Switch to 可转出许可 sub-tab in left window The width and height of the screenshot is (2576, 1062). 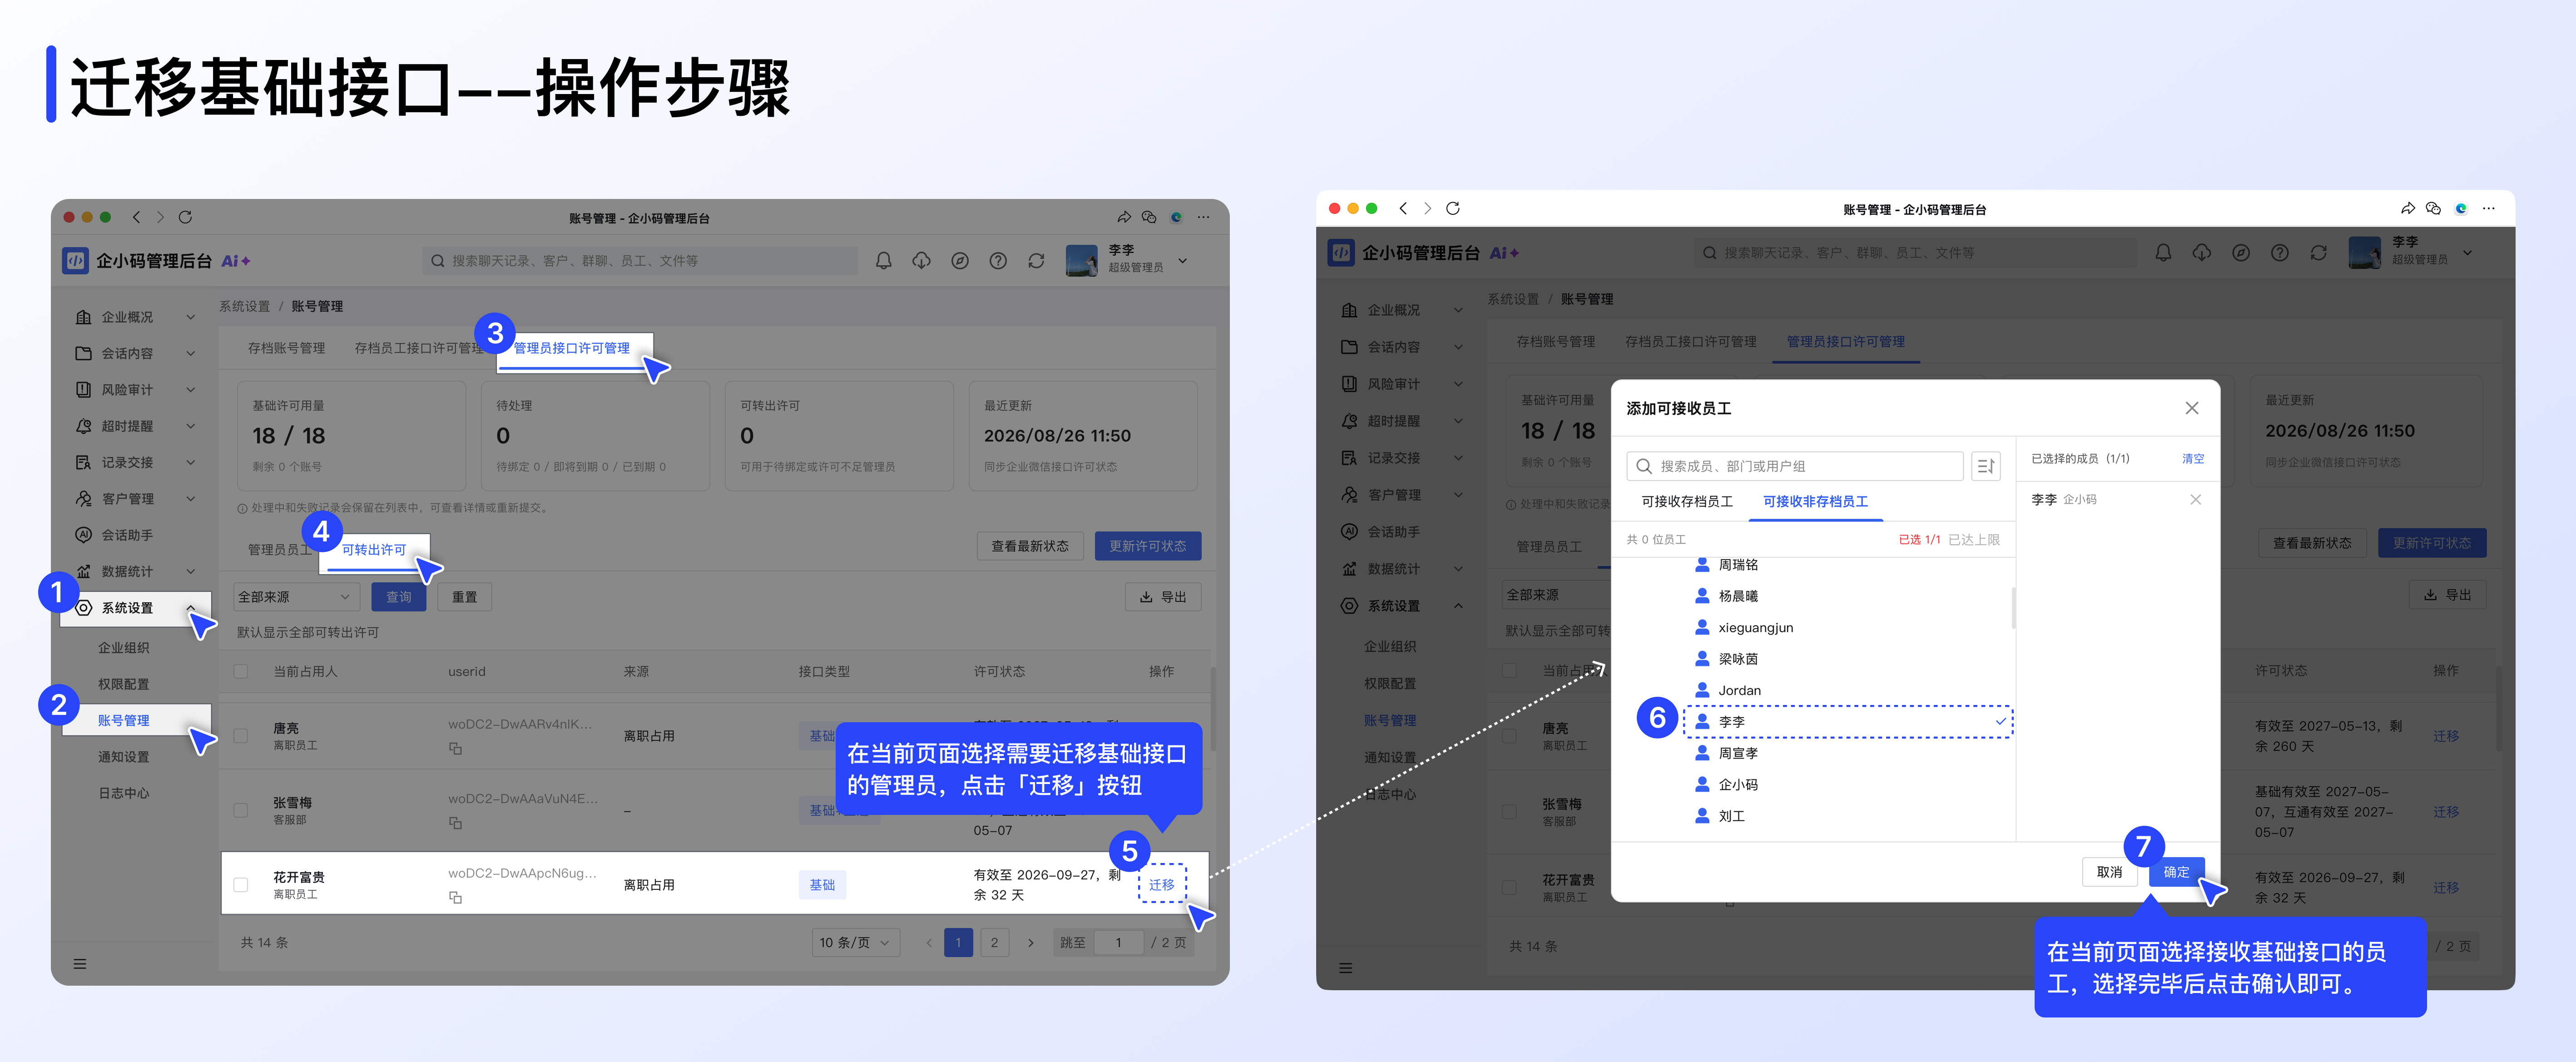[x=374, y=550]
